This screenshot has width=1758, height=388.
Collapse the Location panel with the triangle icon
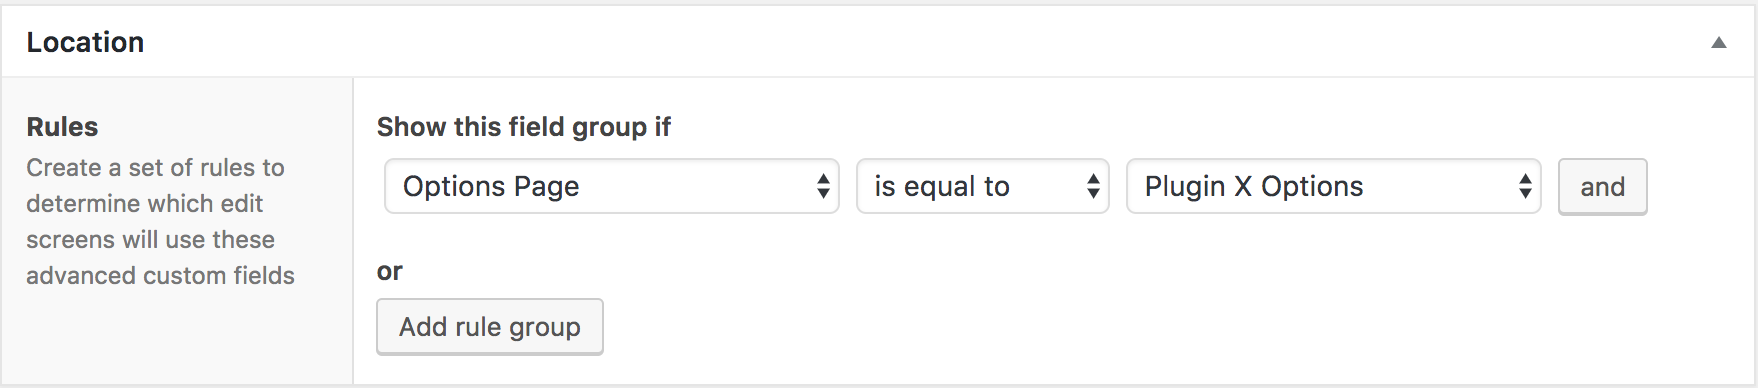(x=1718, y=42)
